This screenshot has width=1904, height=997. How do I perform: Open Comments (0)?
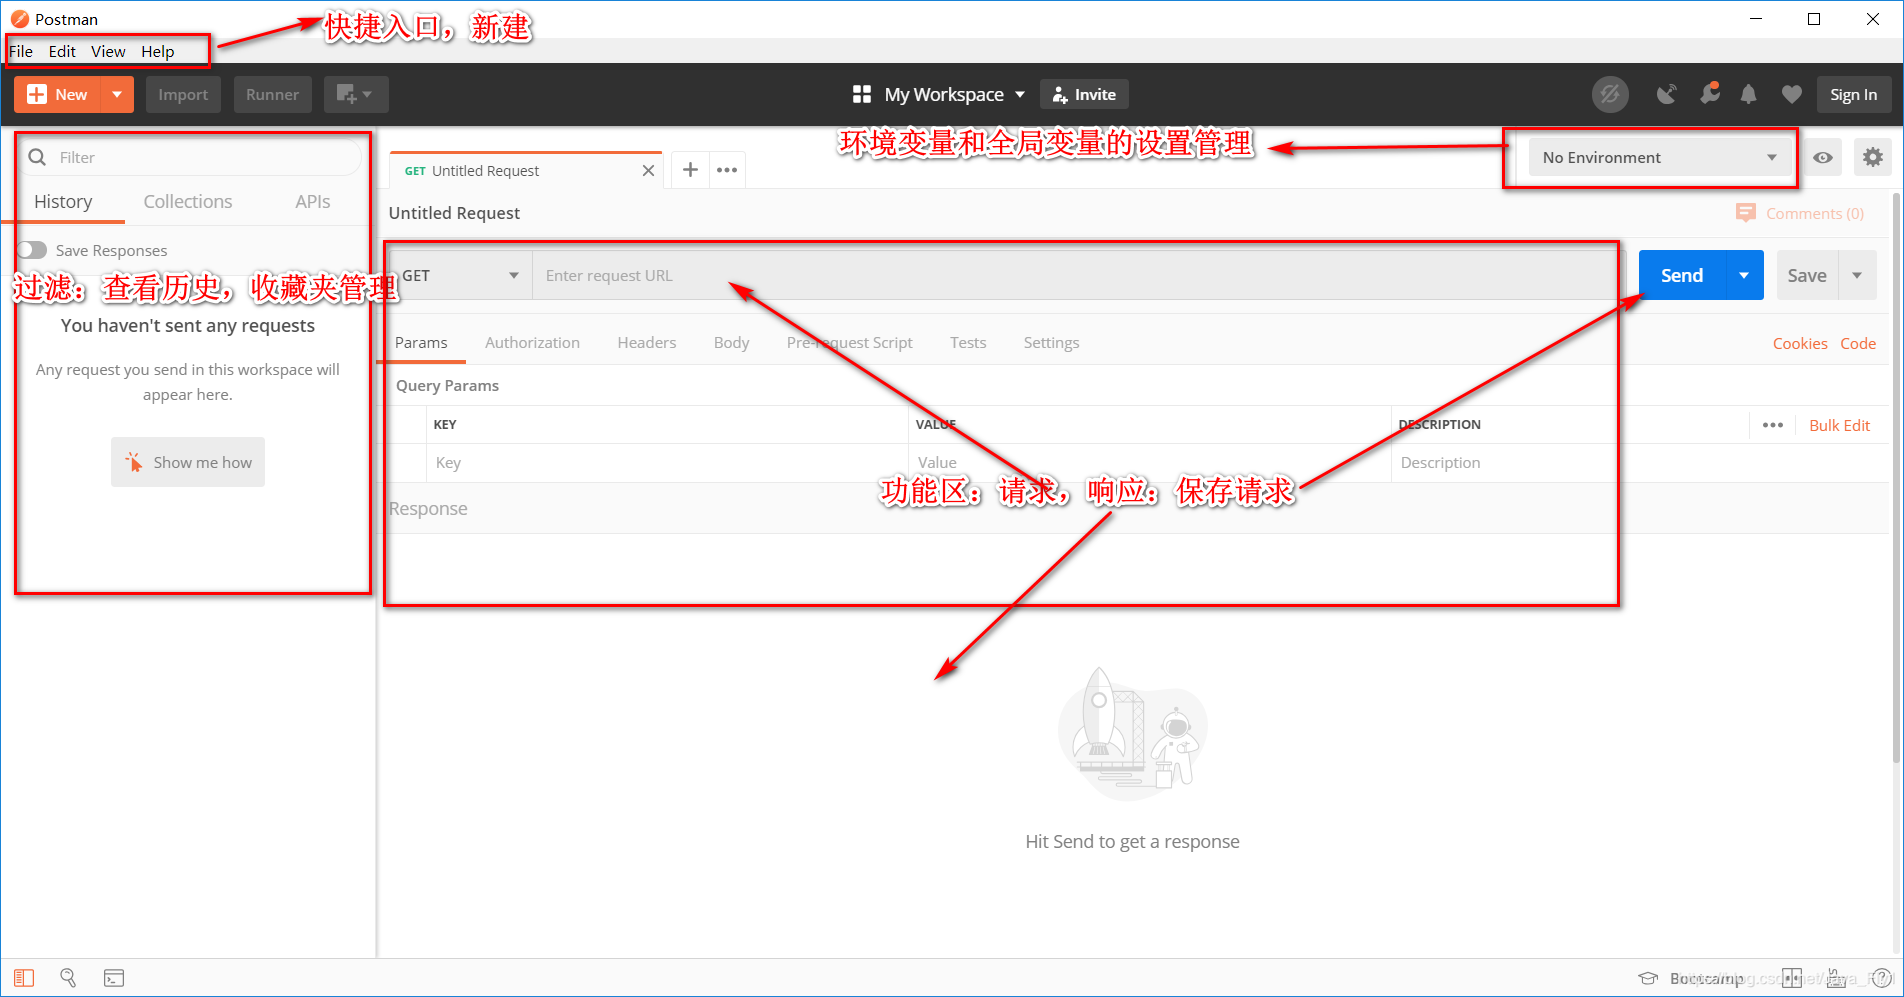(1800, 213)
